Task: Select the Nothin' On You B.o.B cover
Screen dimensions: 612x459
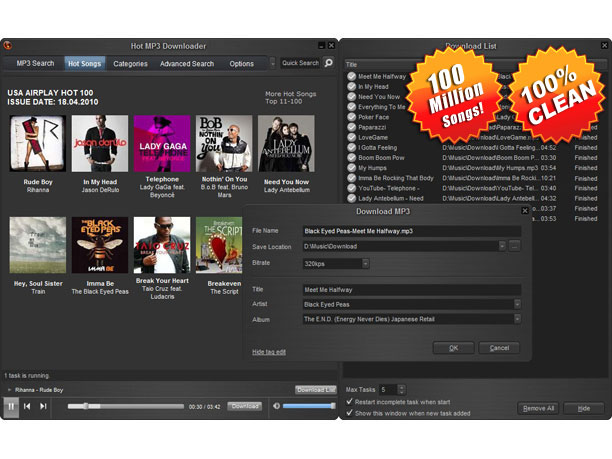Action: point(224,143)
